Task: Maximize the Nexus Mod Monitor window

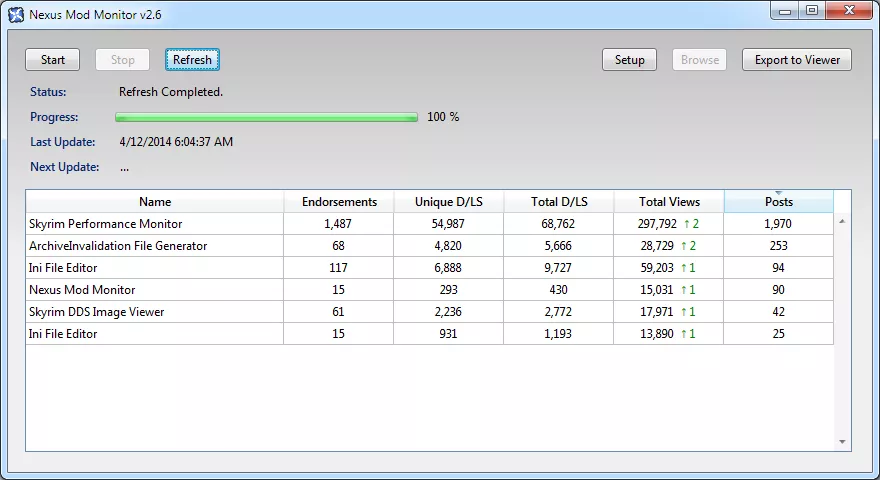Action: click(x=812, y=11)
